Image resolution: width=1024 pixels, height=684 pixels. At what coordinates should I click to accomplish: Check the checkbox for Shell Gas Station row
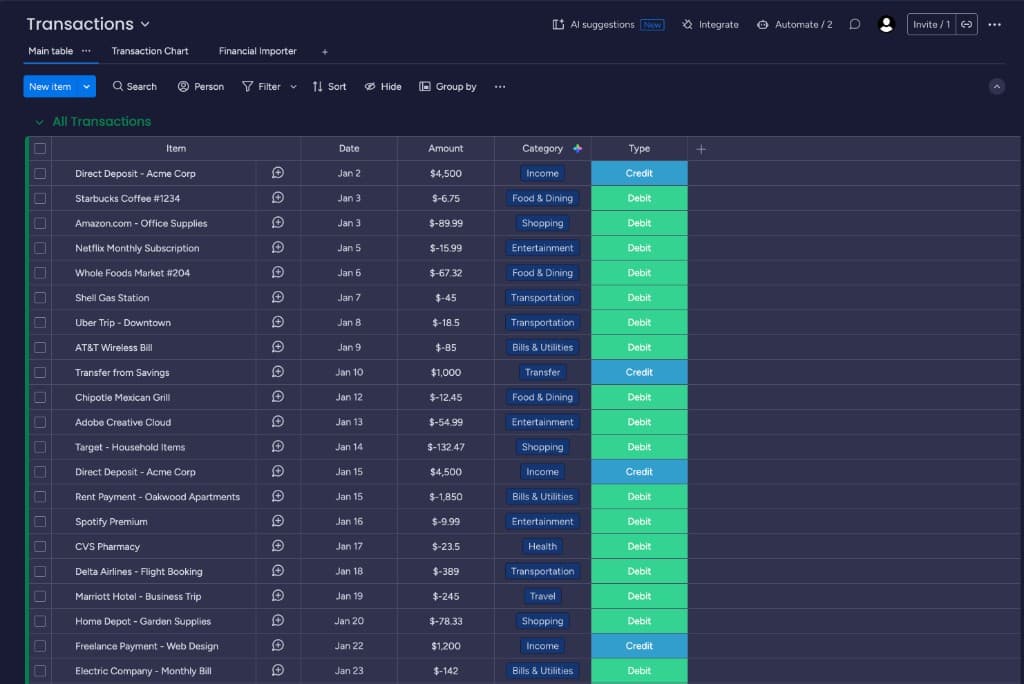click(40, 297)
